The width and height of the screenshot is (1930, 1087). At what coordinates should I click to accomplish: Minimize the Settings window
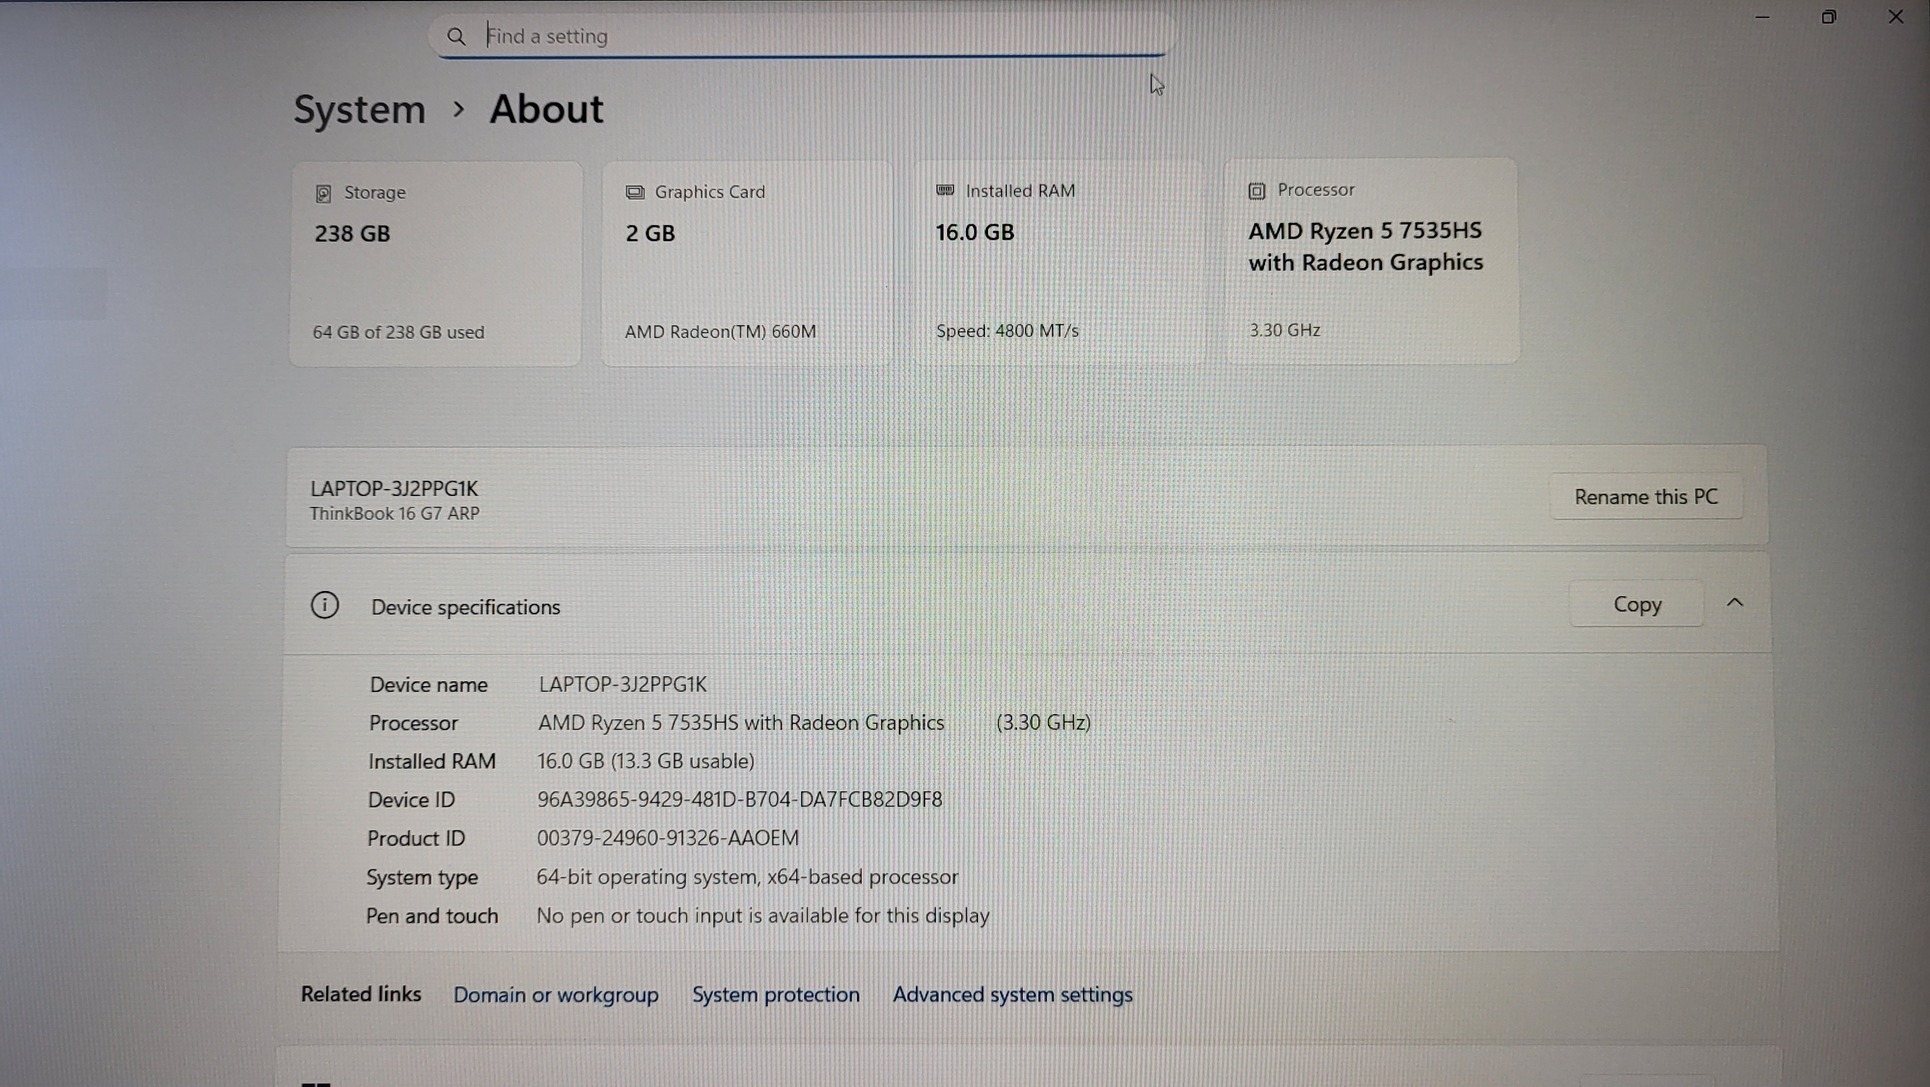[x=1762, y=17]
